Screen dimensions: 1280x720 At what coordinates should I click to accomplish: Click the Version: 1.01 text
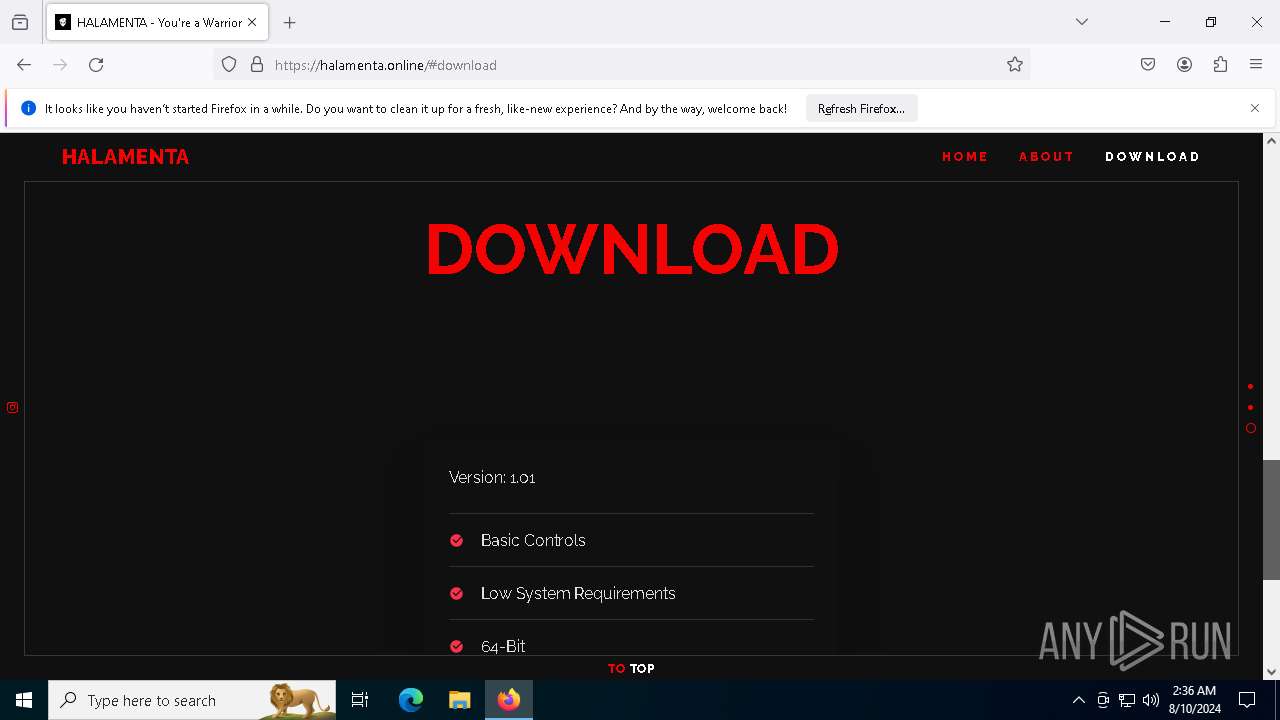click(x=492, y=478)
